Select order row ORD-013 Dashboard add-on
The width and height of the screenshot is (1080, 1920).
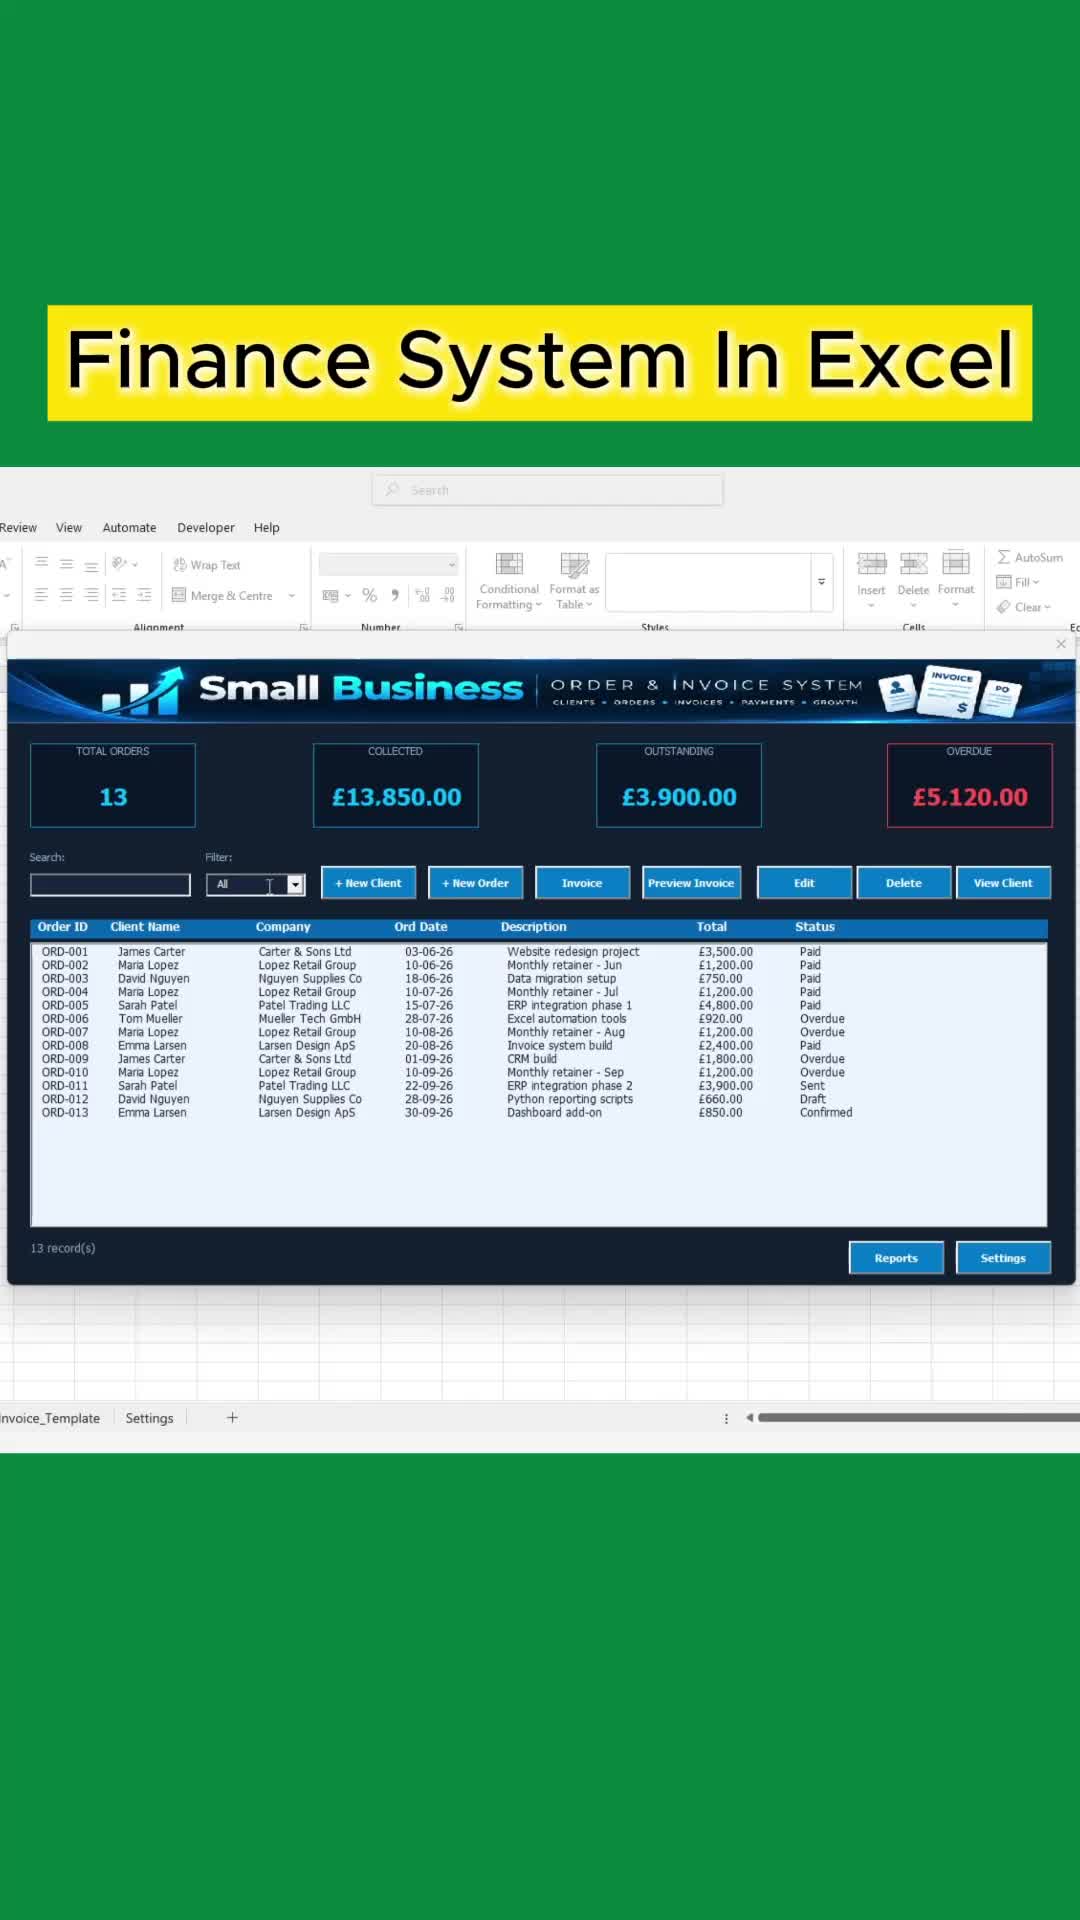click(x=538, y=1113)
